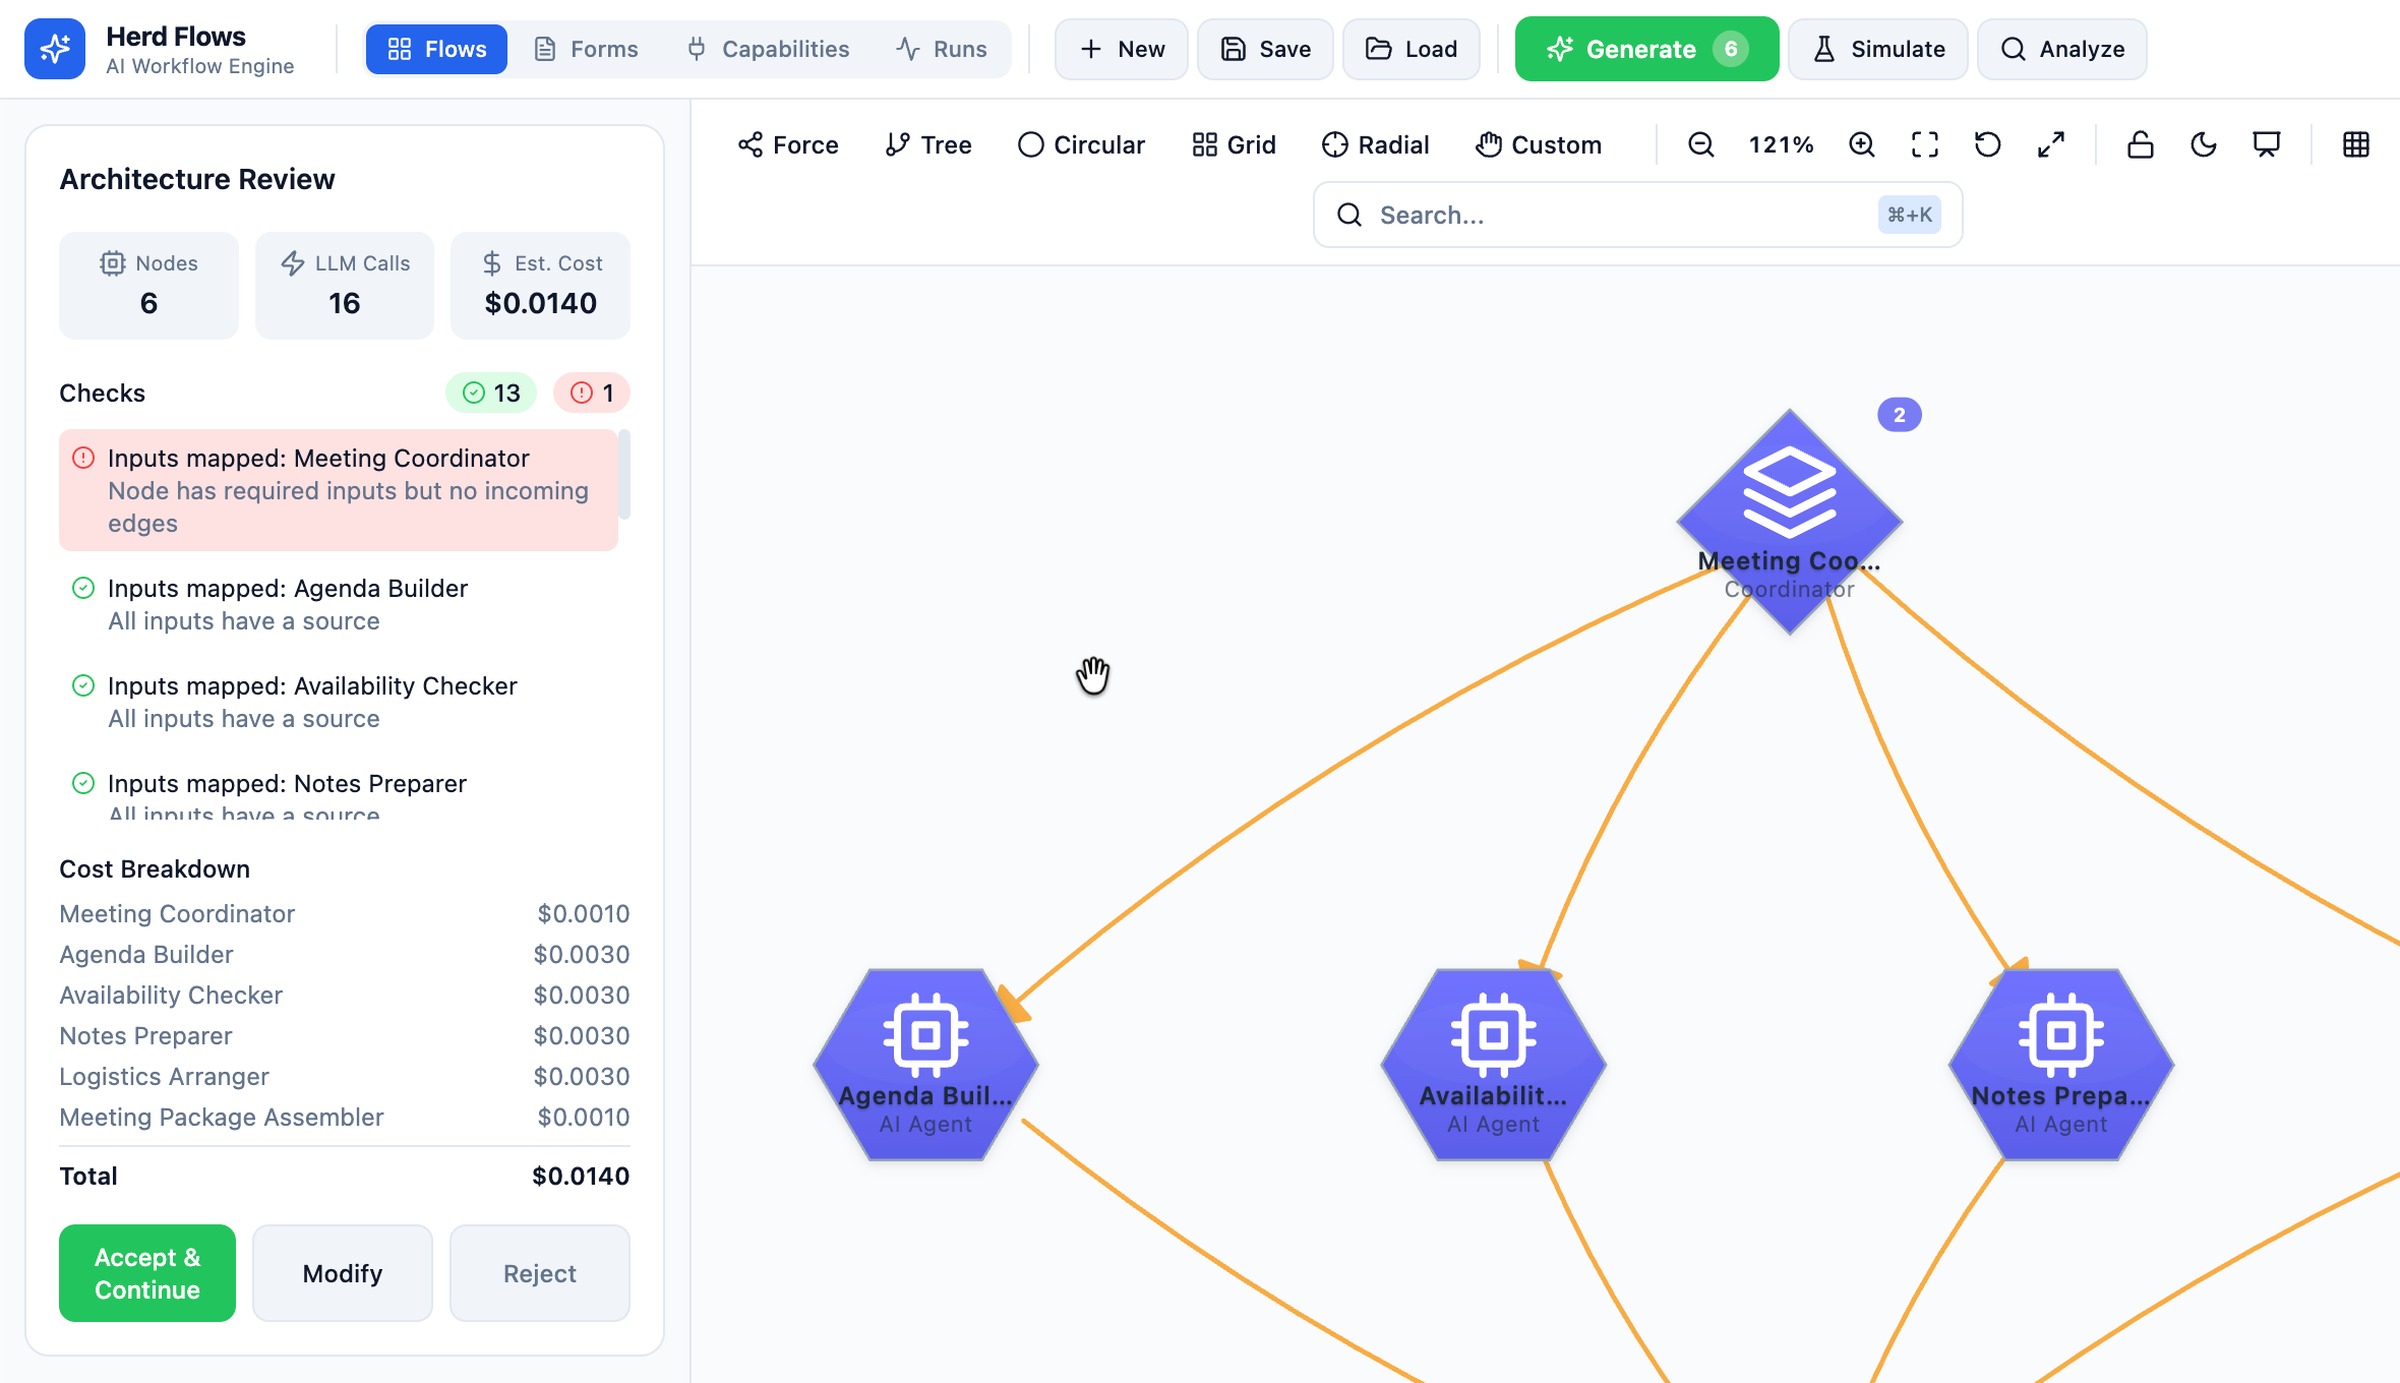Click the Herd Flows logo icon
This screenshot has width=2400, height=1383.
coord(54,49)
